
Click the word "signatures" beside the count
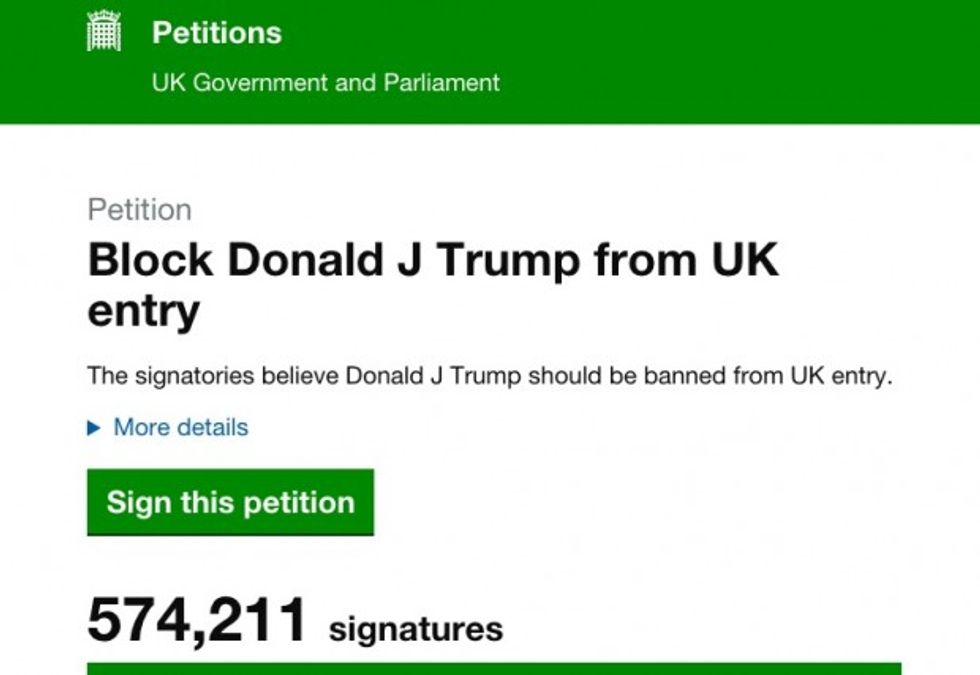[x=415, y=629]
